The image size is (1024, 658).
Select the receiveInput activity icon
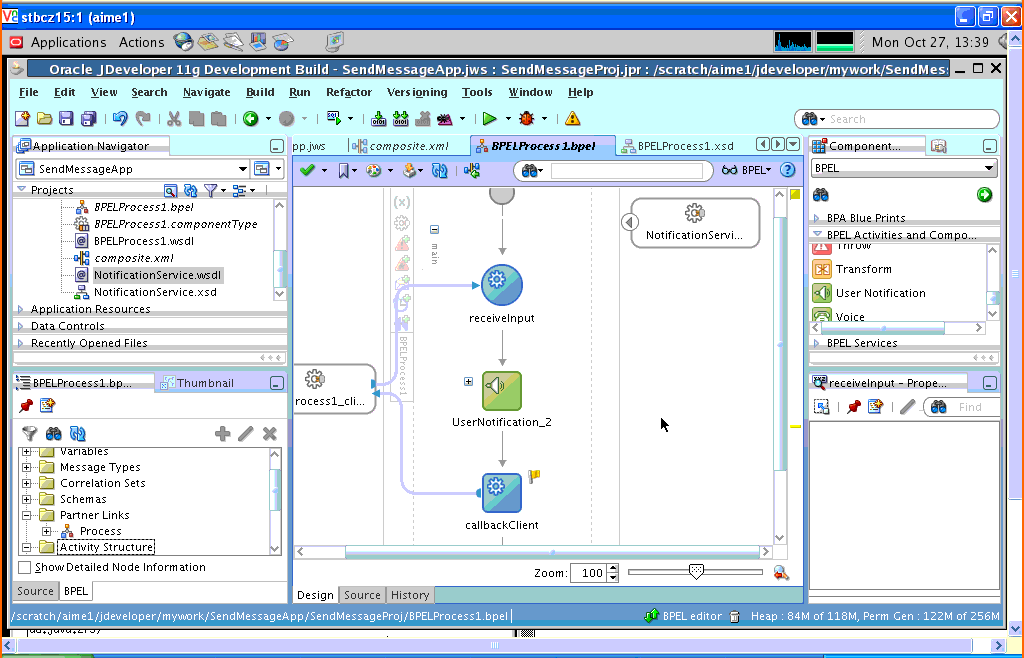pos(502,285)
